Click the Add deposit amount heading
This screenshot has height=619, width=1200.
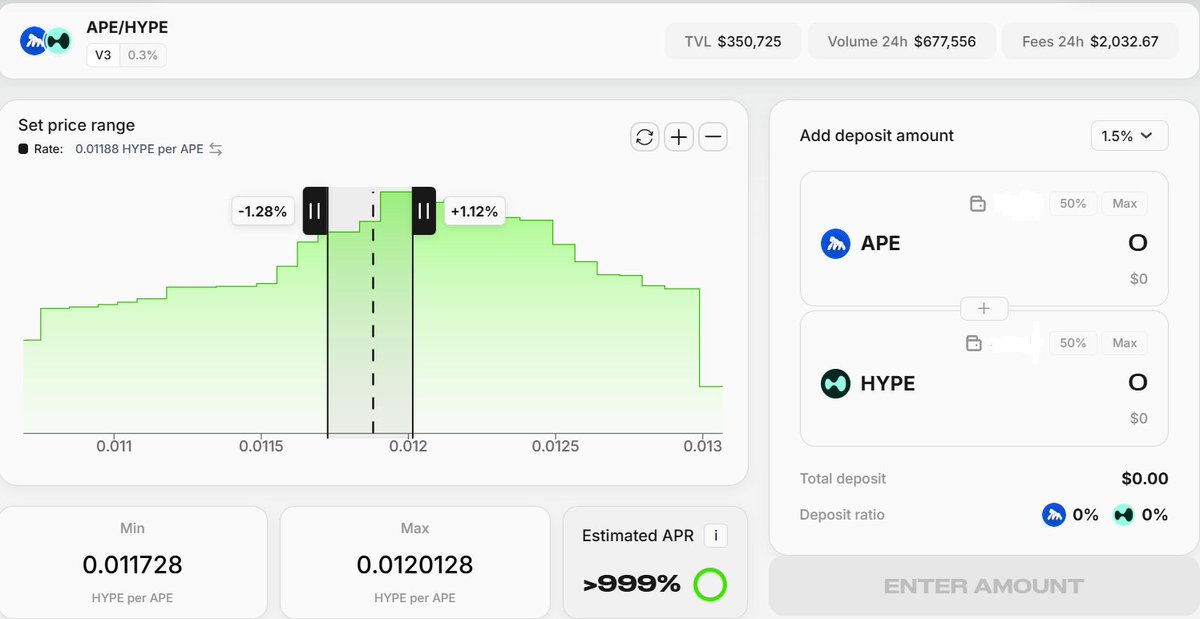[877, 136]
